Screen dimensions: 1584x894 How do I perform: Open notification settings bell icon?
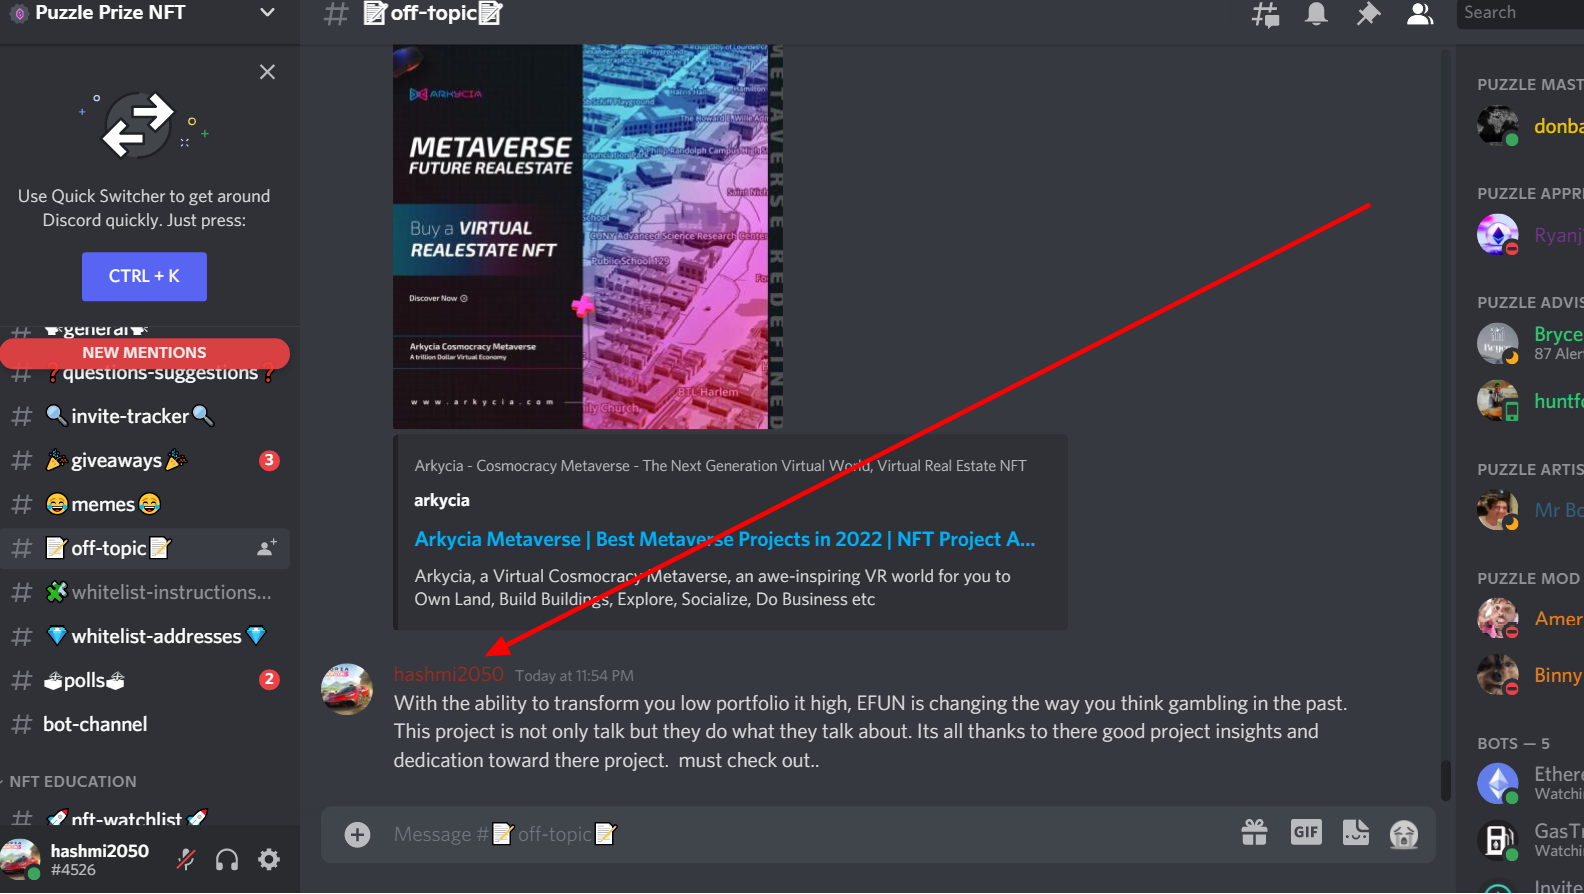click(1316, 14)
